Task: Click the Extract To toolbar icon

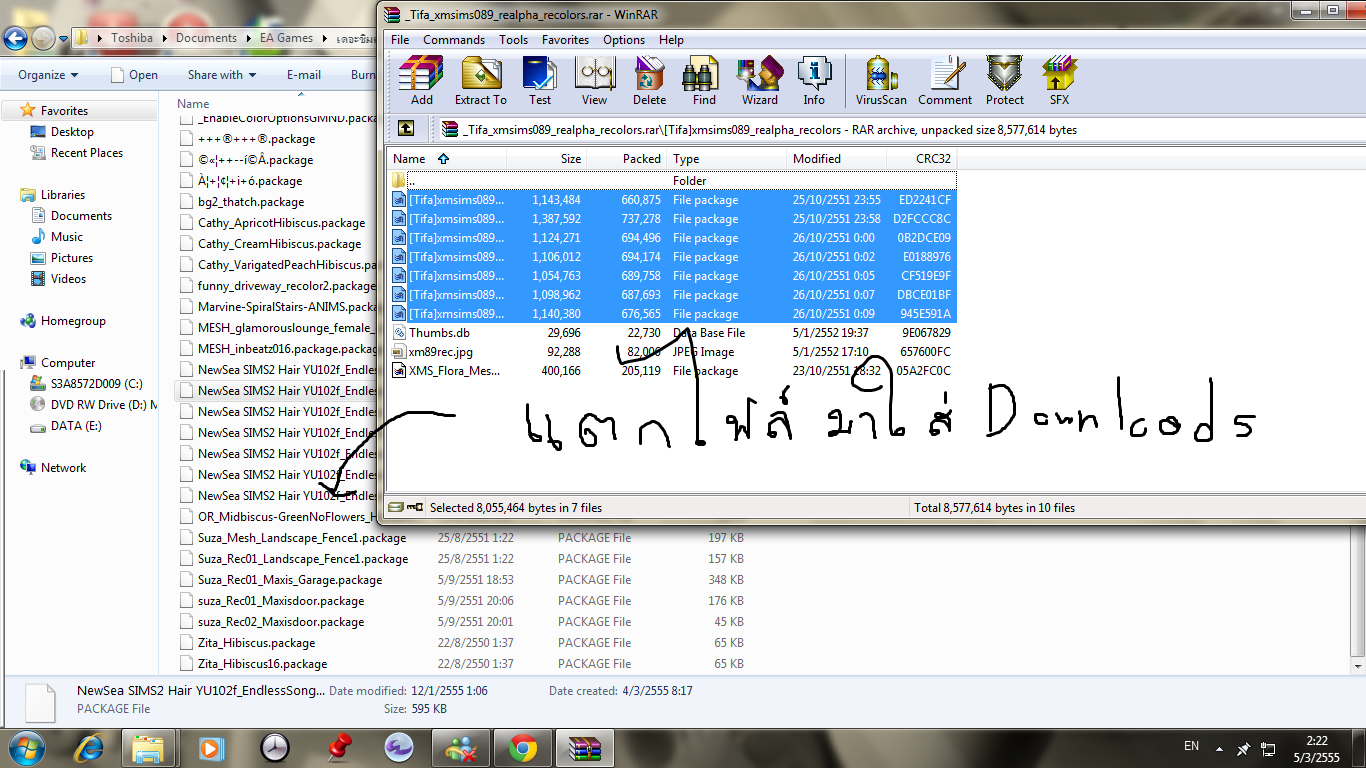Action: pyautogui.click(x=481, y=81)
